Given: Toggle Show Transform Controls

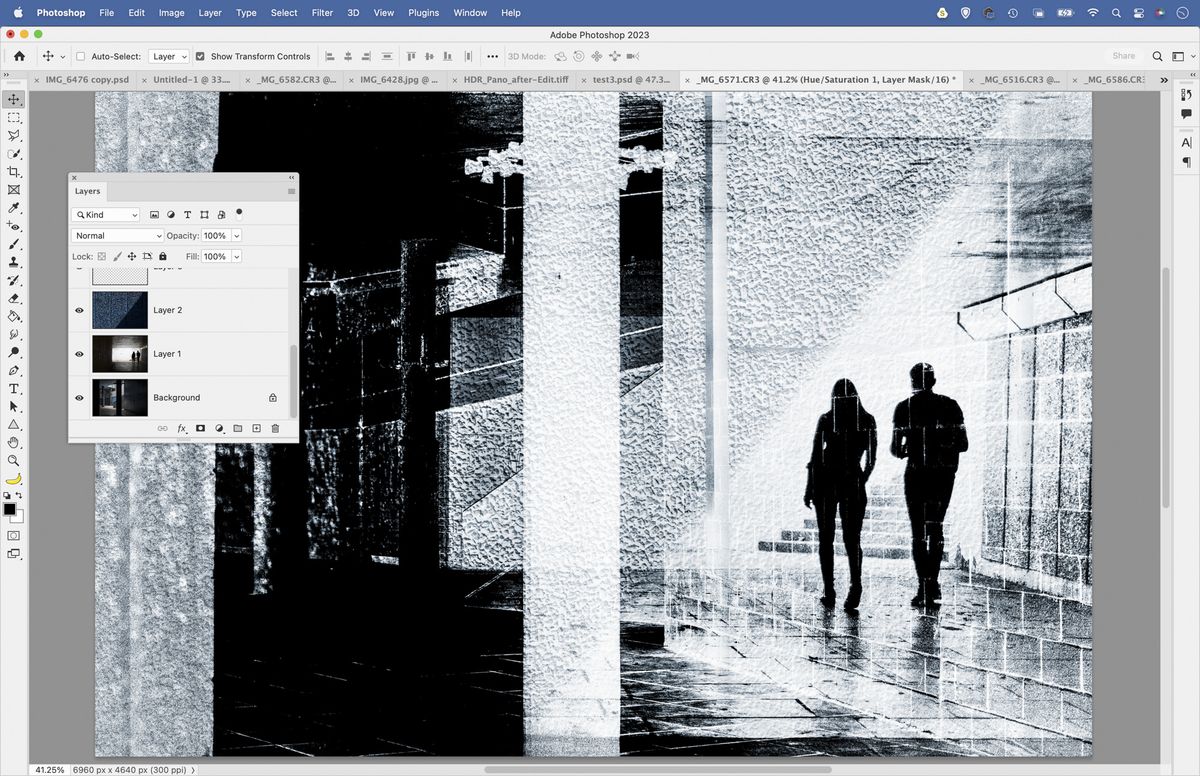Looking at the screenshot, I should click(198, 56).
